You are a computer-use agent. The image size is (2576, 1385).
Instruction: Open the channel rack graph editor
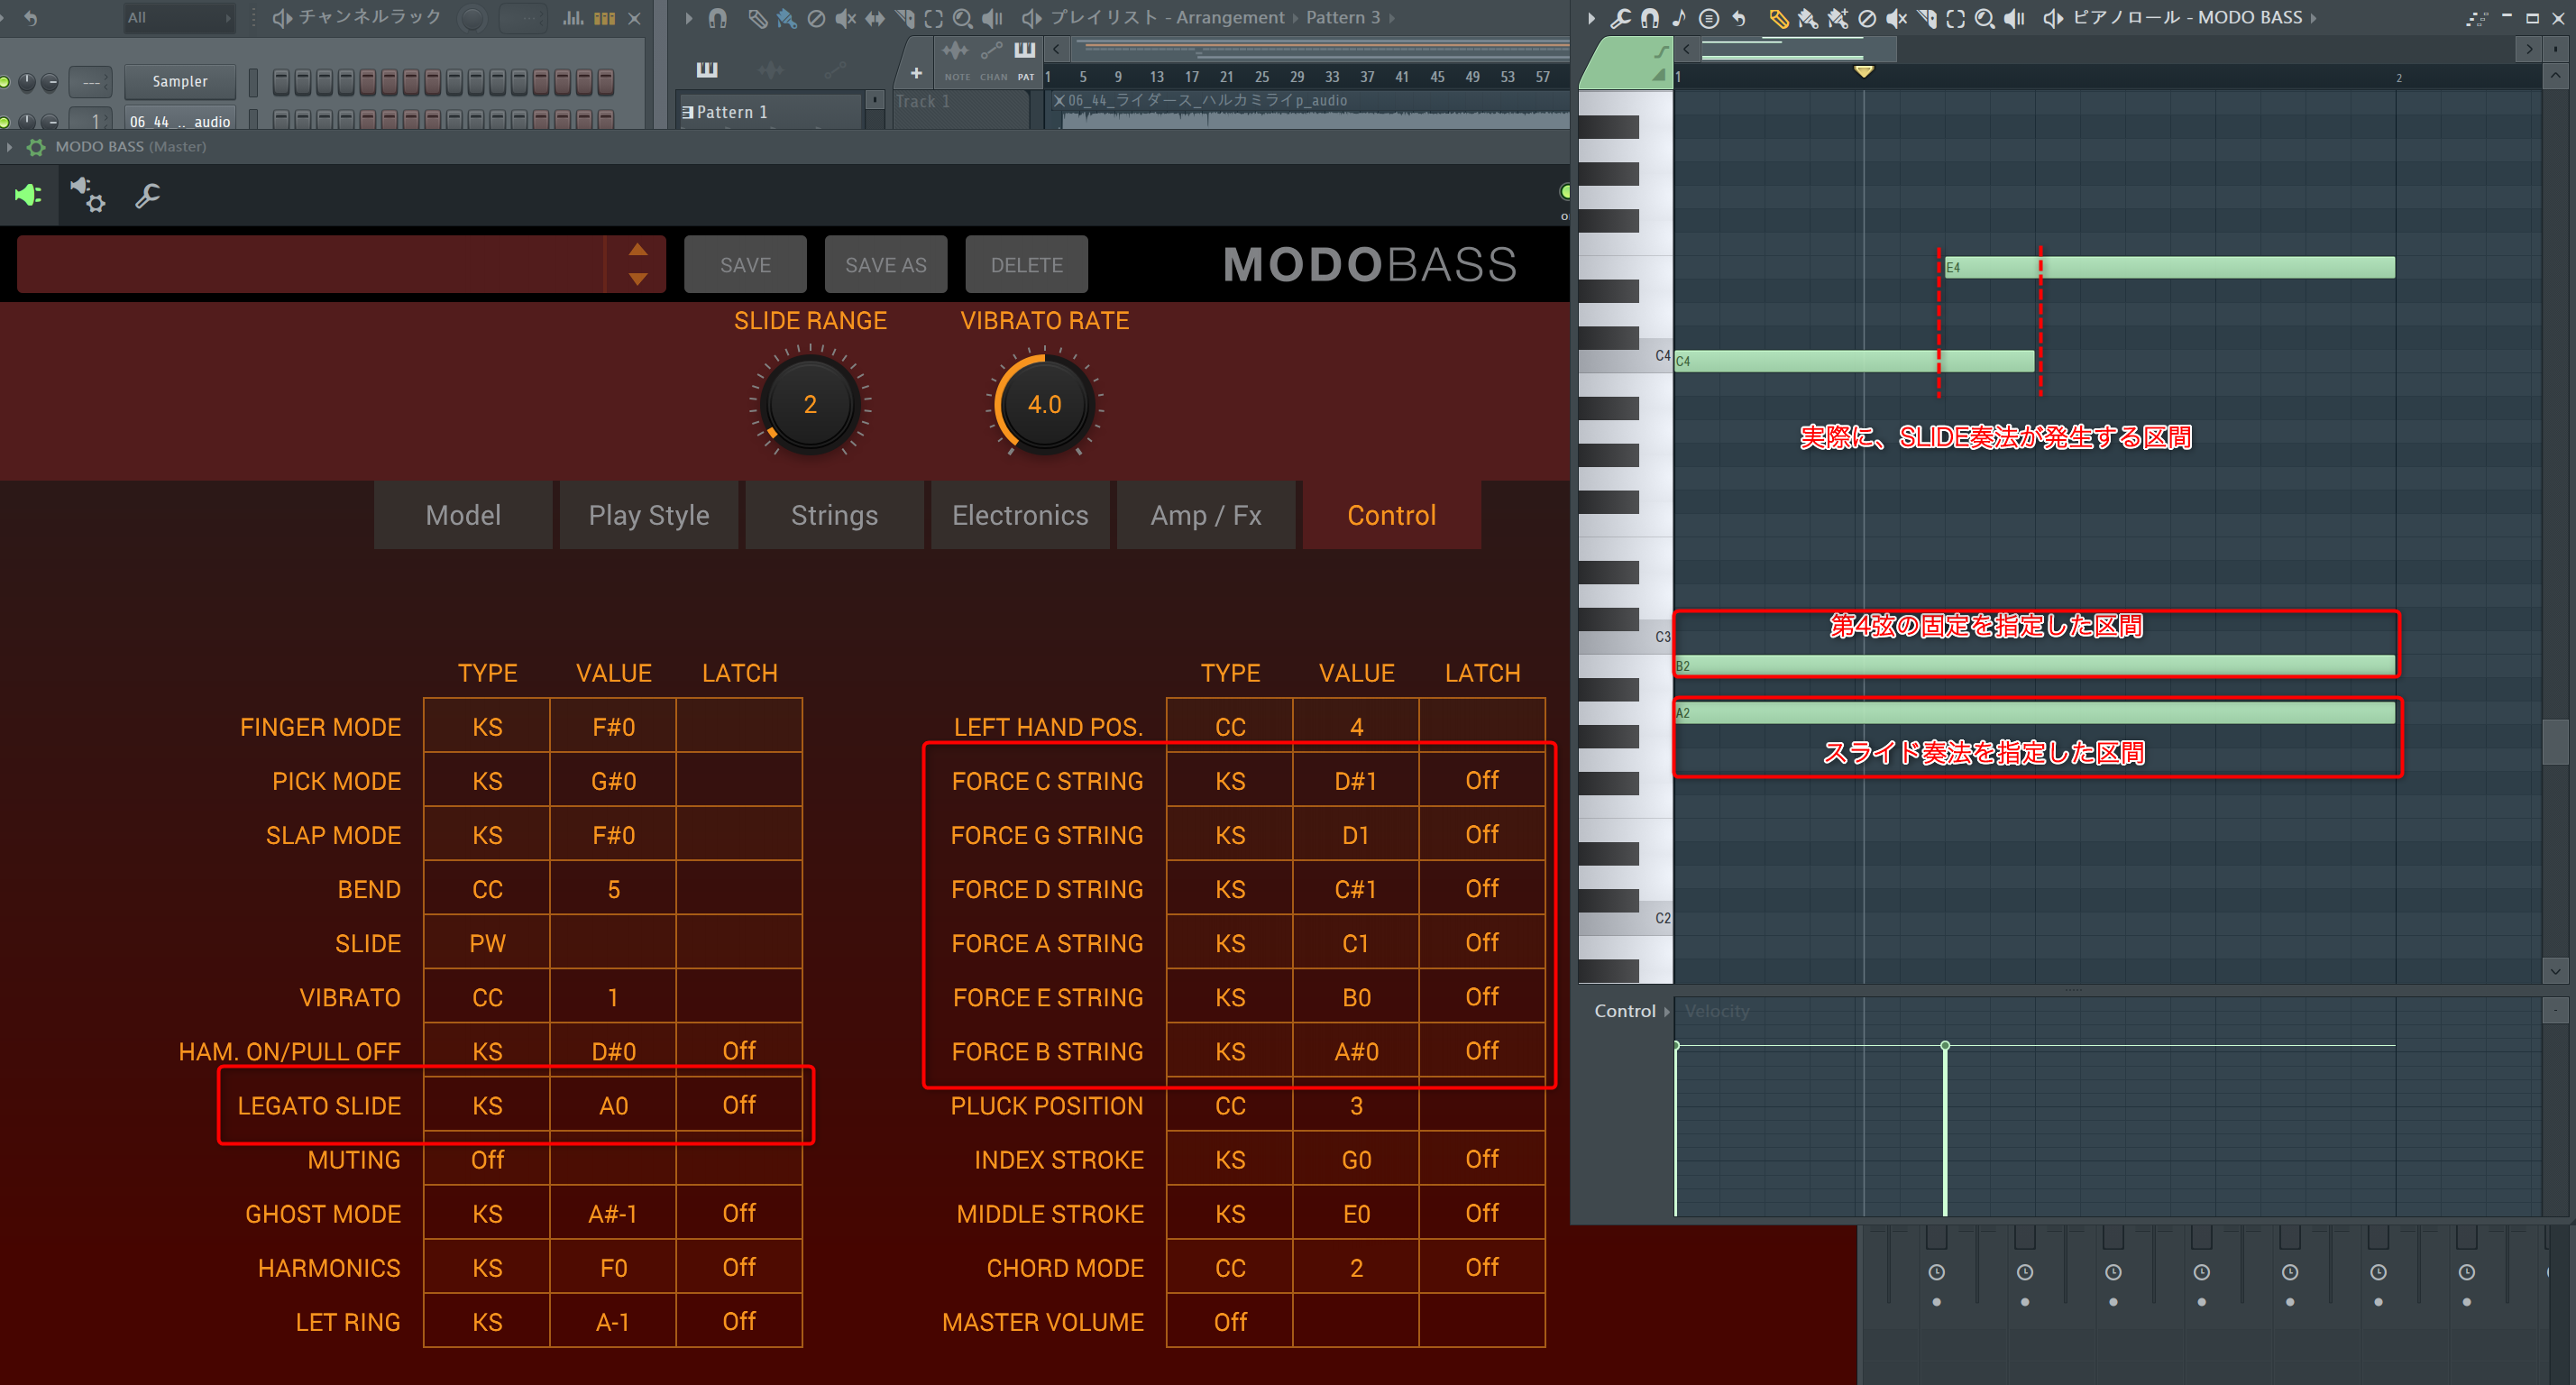573,18
